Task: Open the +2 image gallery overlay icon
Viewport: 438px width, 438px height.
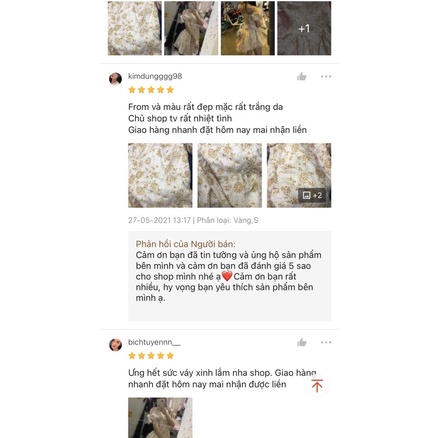Action: click(312, 195)
